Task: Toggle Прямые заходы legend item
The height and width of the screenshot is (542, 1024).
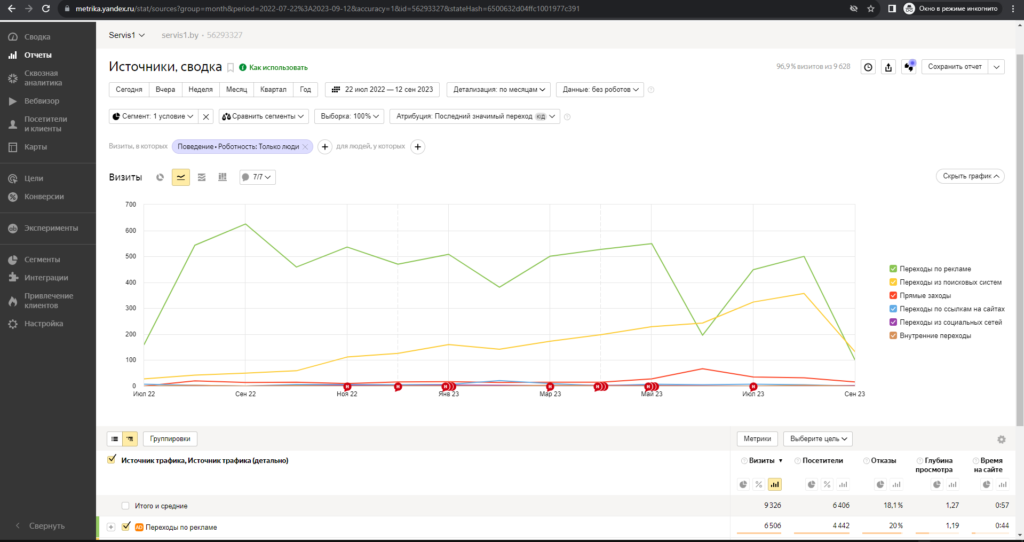Action: point(920,296)
